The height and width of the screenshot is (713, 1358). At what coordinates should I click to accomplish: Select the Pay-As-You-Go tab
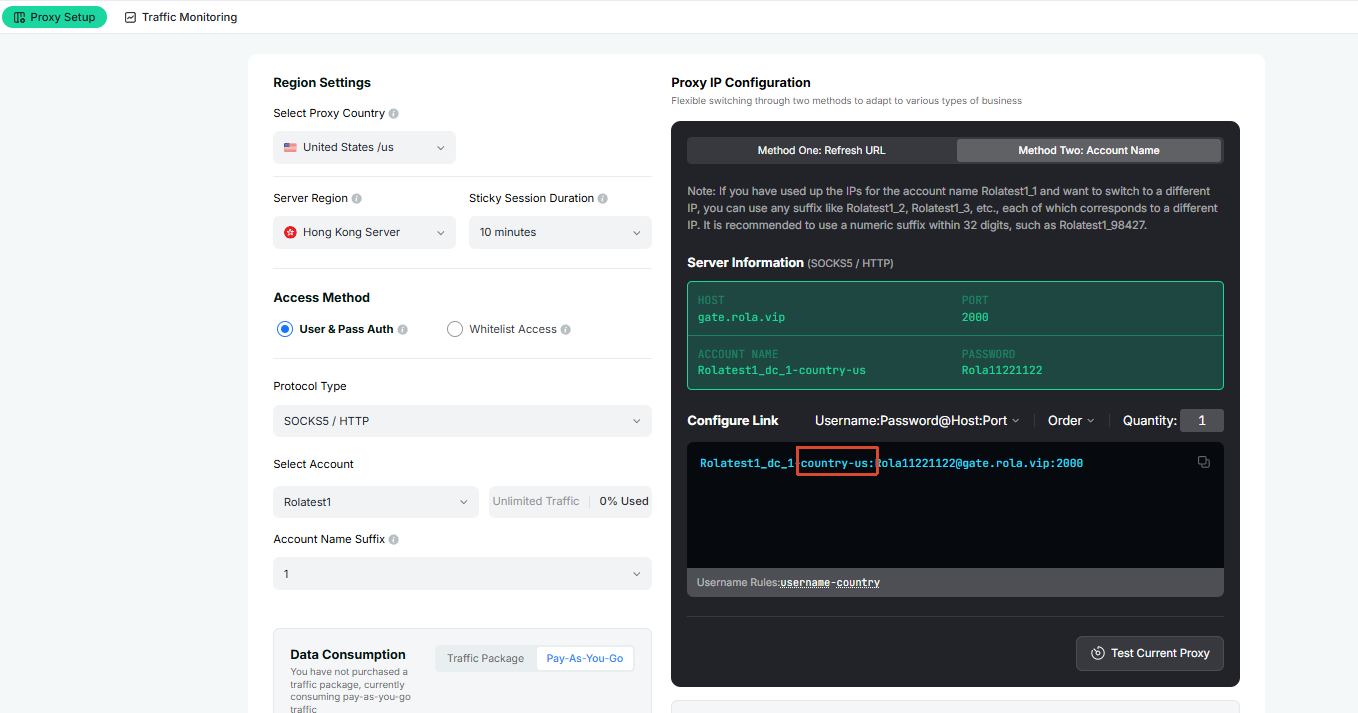pyautogui.click(x=585, y=658)
